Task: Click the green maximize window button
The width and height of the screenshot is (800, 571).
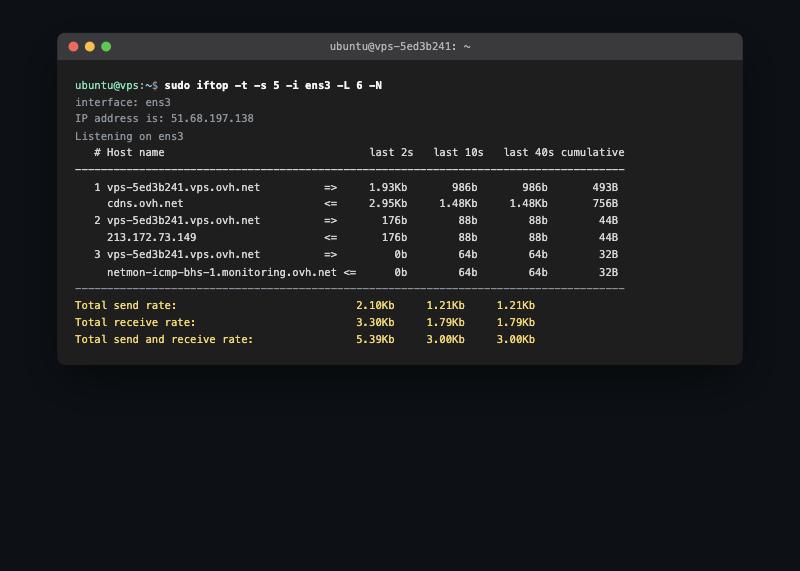Action: (106, 47)
